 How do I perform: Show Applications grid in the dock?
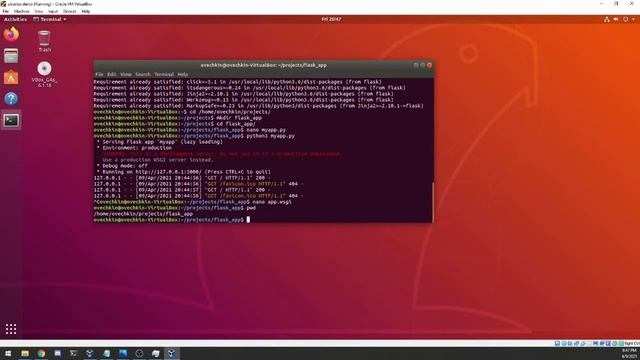pos(11,329)
